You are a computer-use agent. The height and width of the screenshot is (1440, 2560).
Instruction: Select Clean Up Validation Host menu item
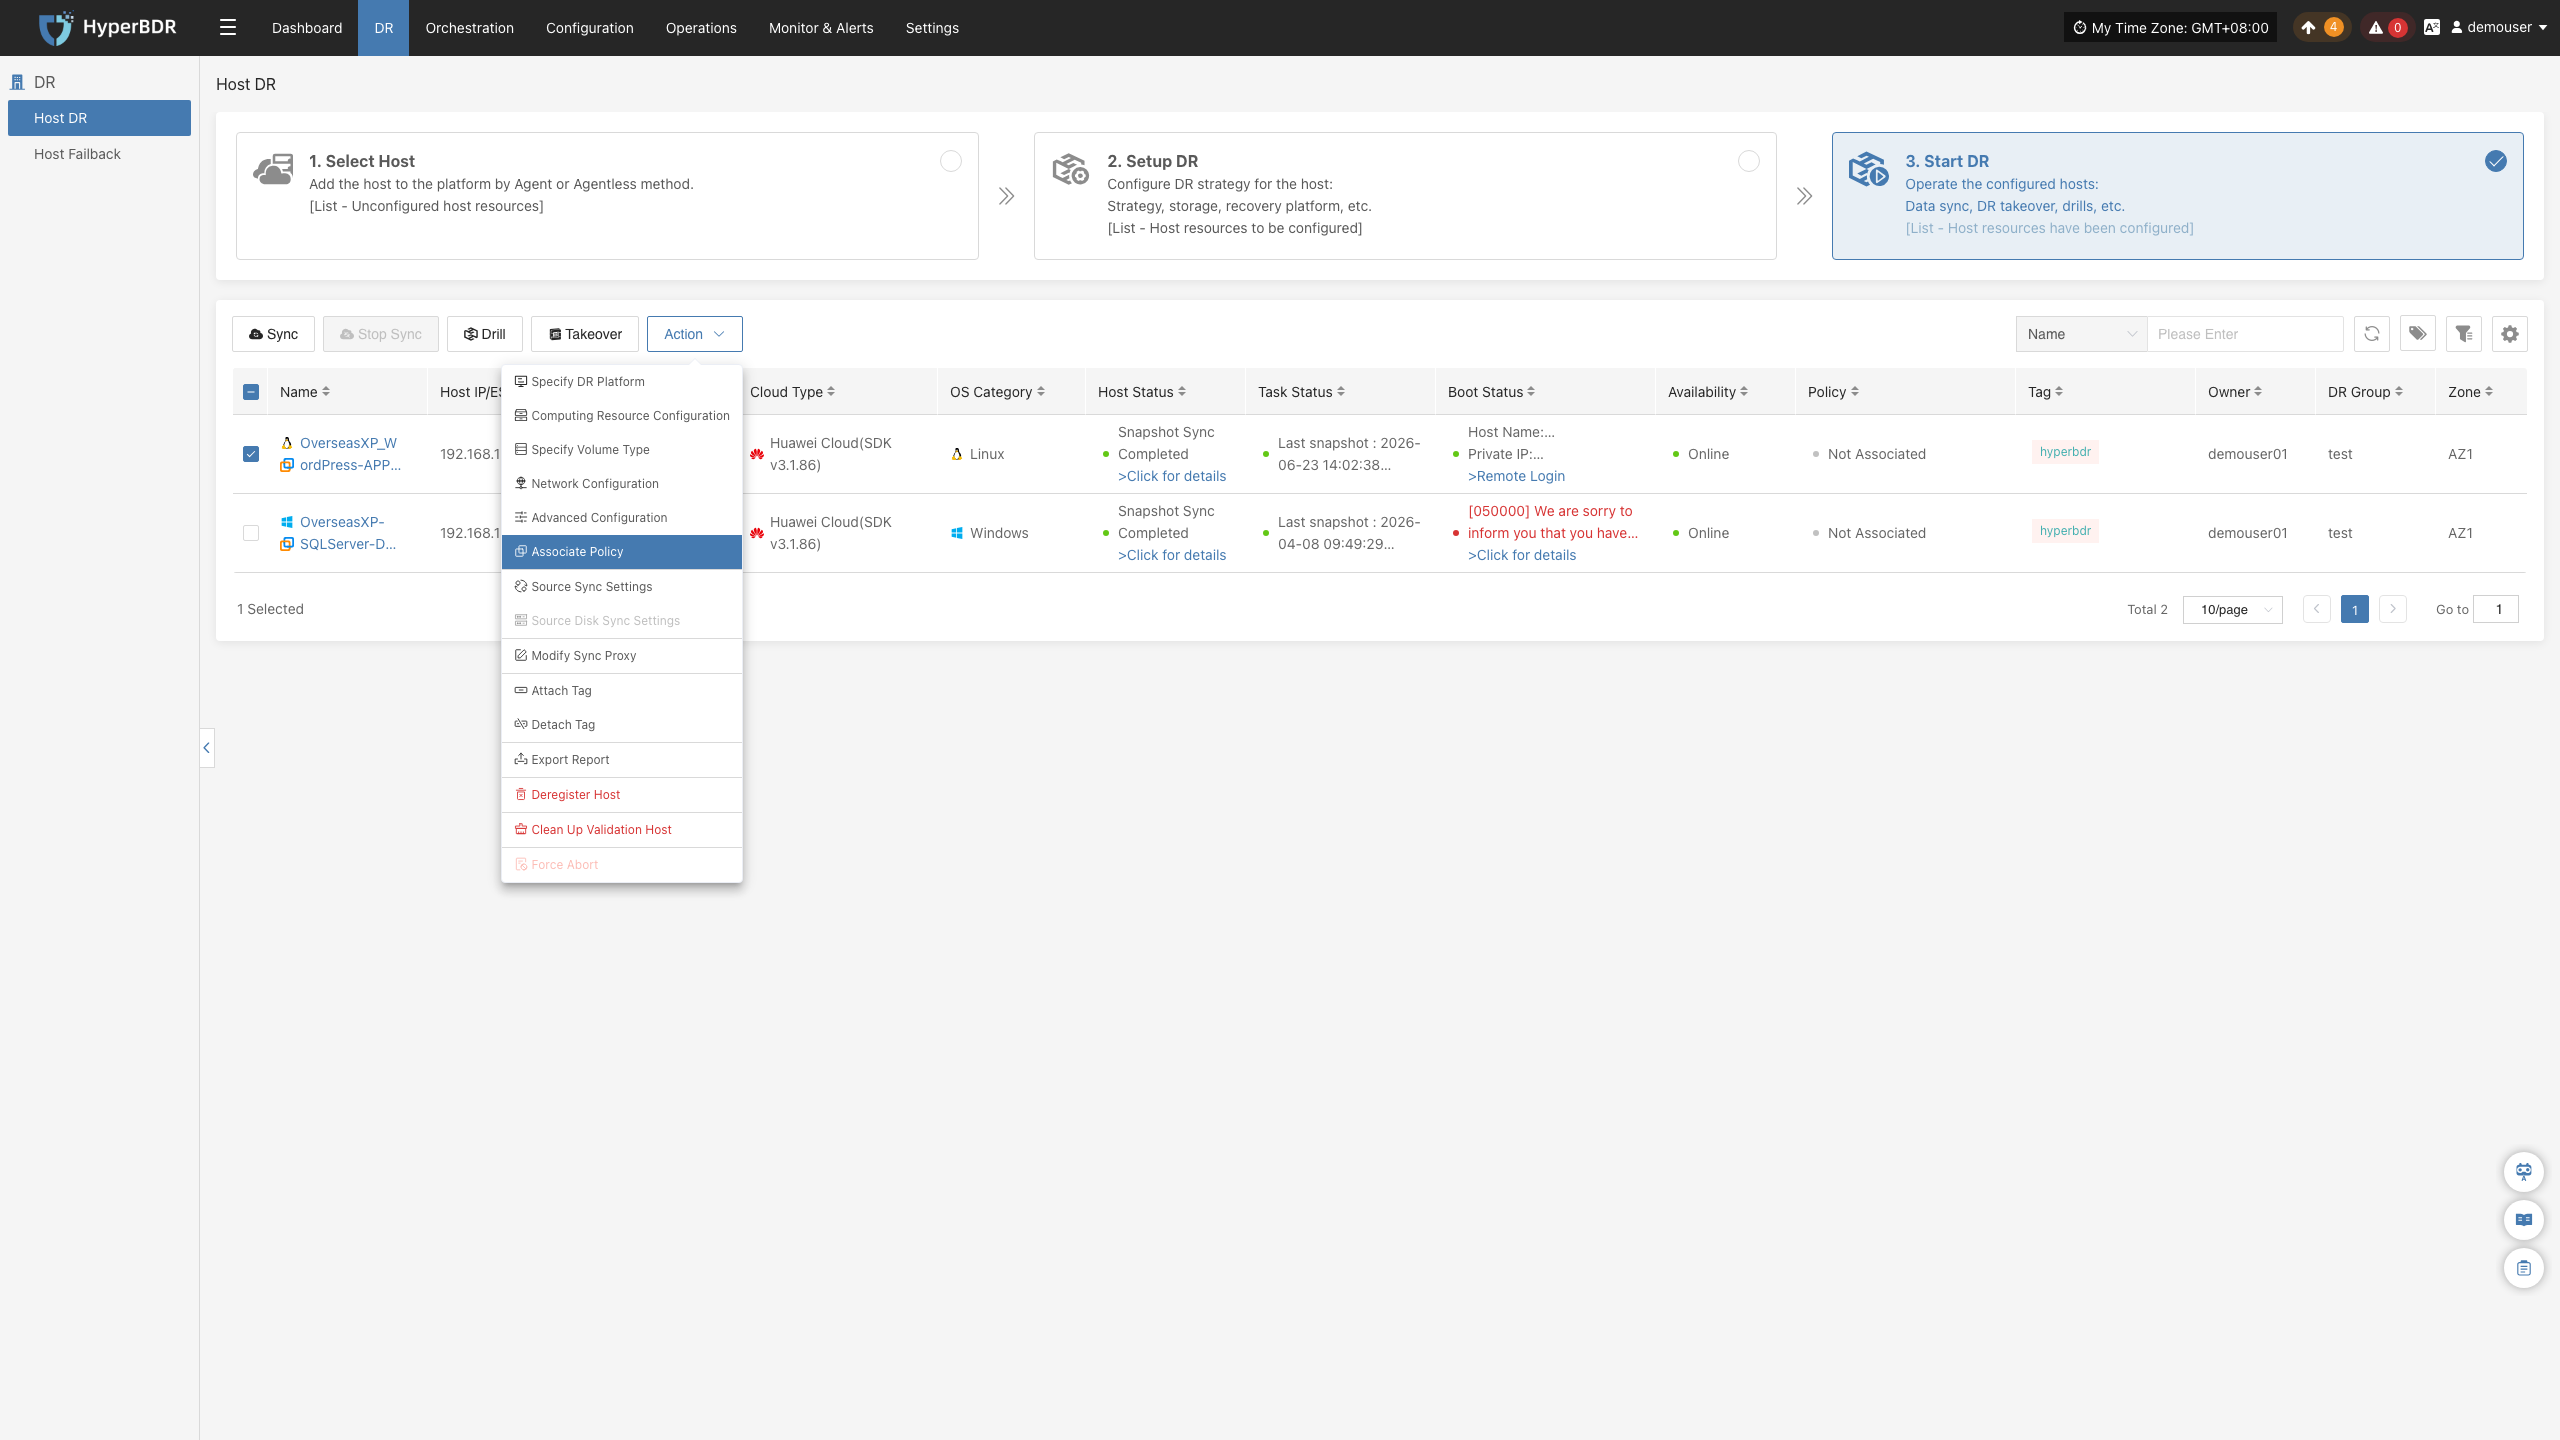pos(622,830)
